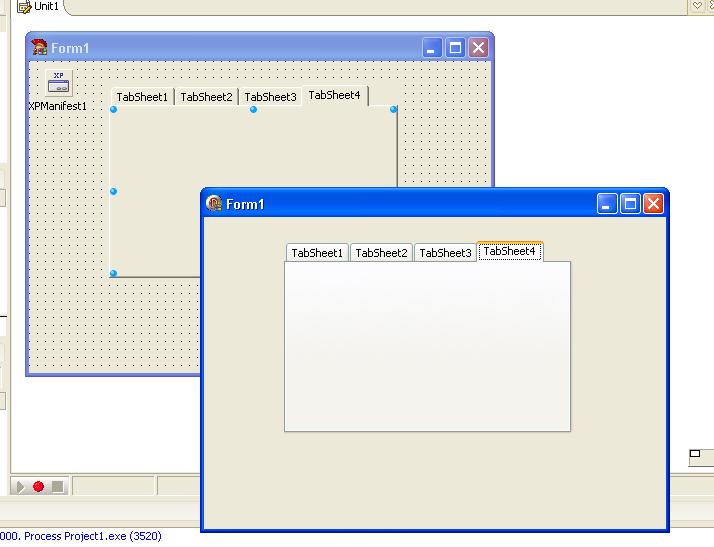Select TabSheet4 tab in designer Form1
This screenshot has height=547, width=714.
pyautogui.click(x=335, y=95)
